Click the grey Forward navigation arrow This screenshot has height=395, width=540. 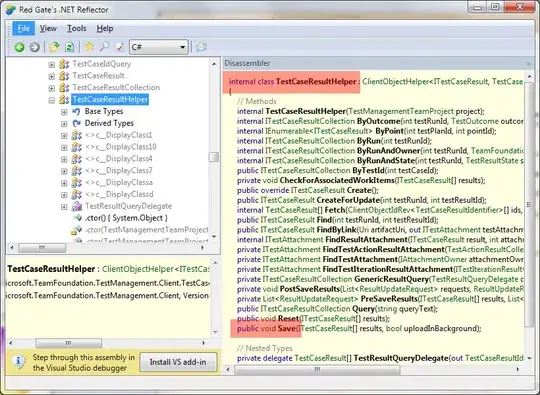coord(34,47)
